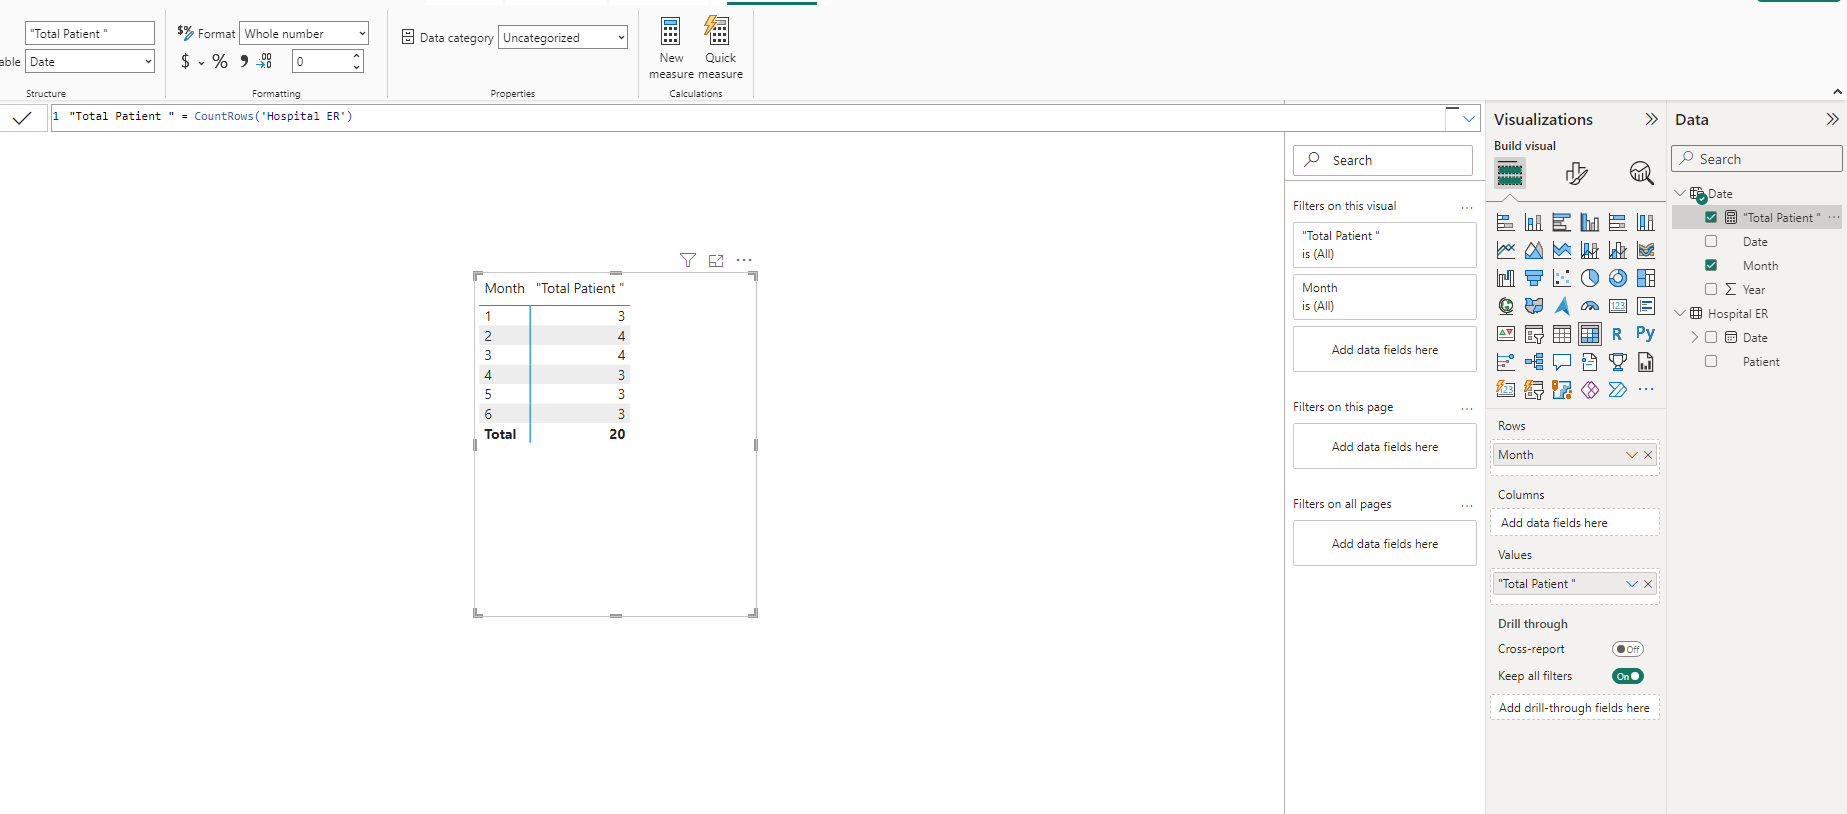Select the Treemap visual
Screen dimensions: 1847x814
pos(1645,278)
